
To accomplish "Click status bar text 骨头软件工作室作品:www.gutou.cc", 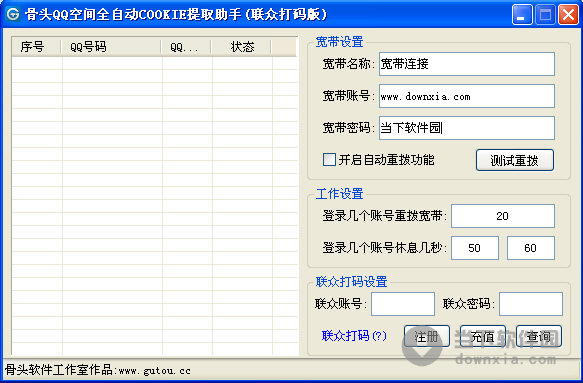I will click(x=98, y=370).
